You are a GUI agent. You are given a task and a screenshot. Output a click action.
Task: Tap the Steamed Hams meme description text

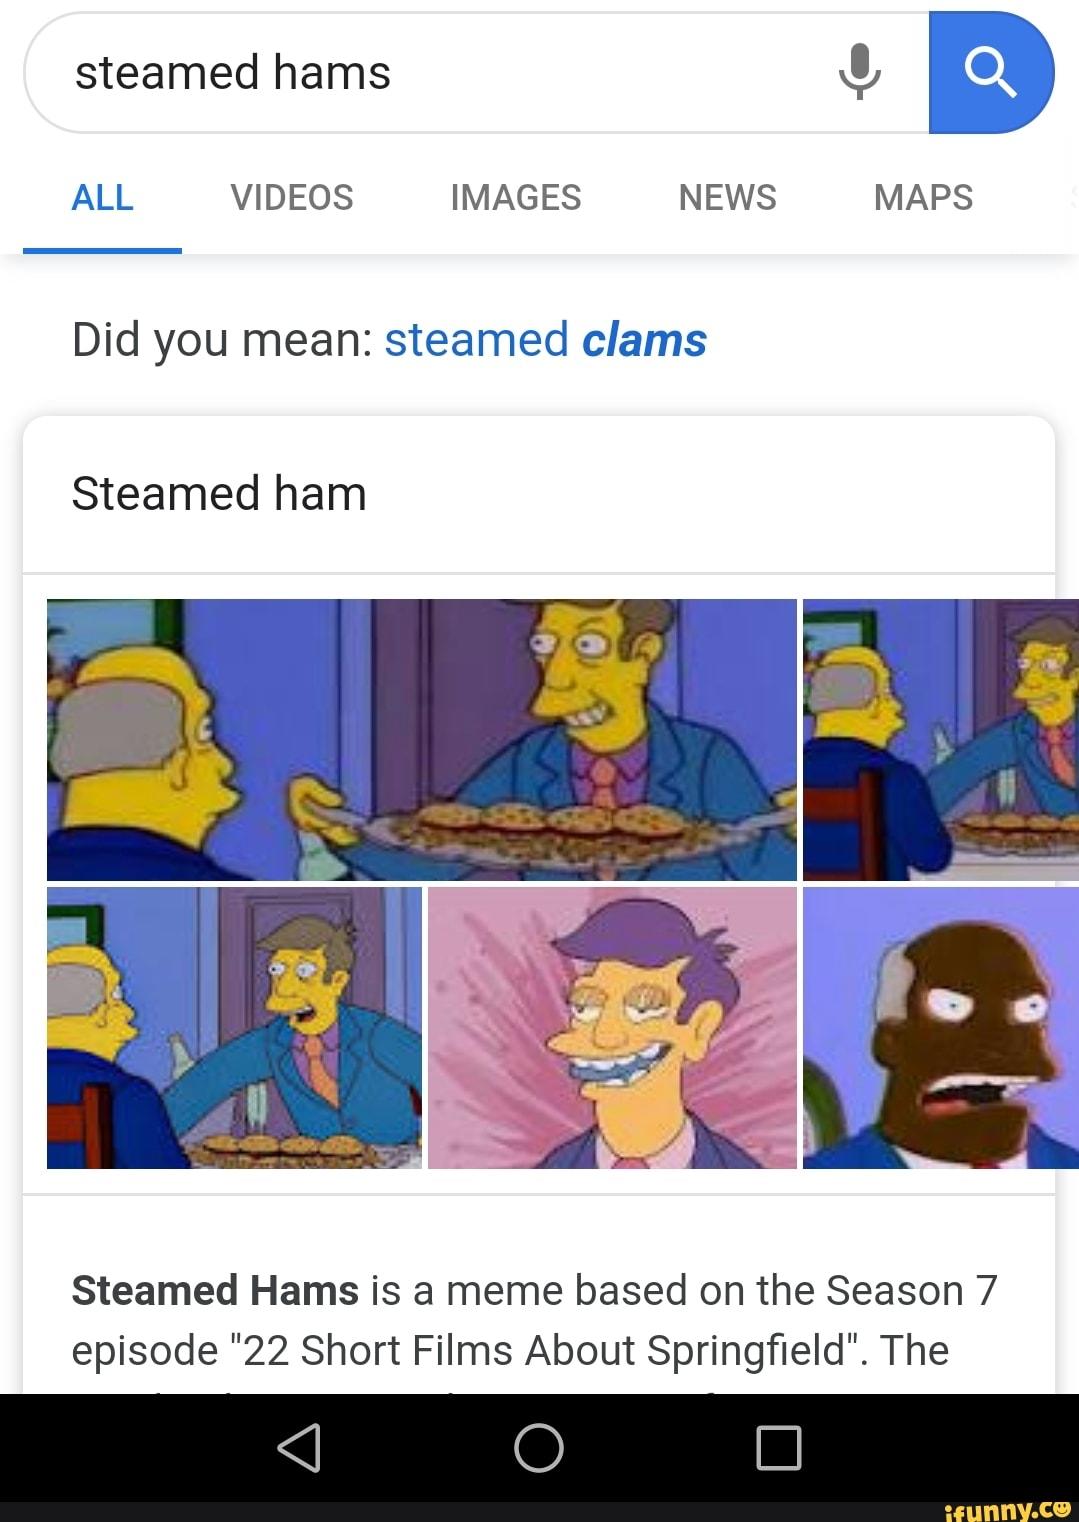tap(535, 1320)
